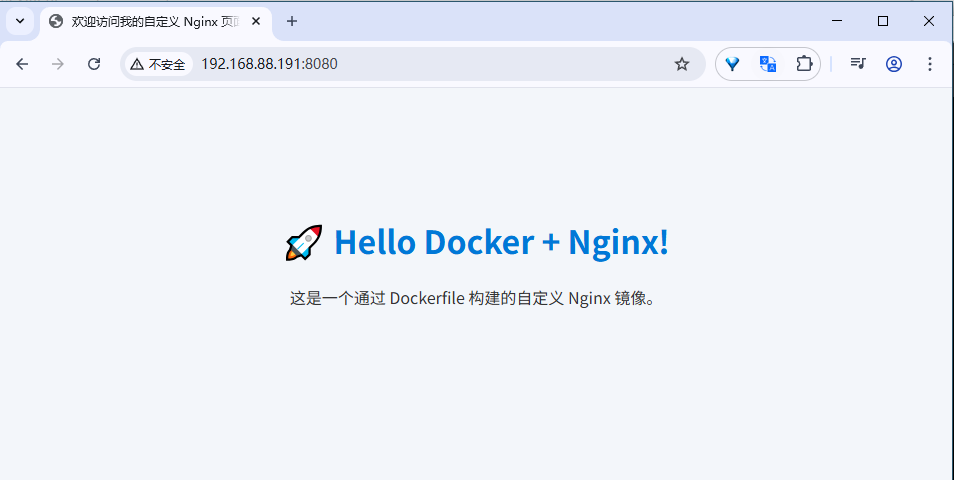Maximize the browser window
Screen dimensions: 954x480
click(883, 21)
